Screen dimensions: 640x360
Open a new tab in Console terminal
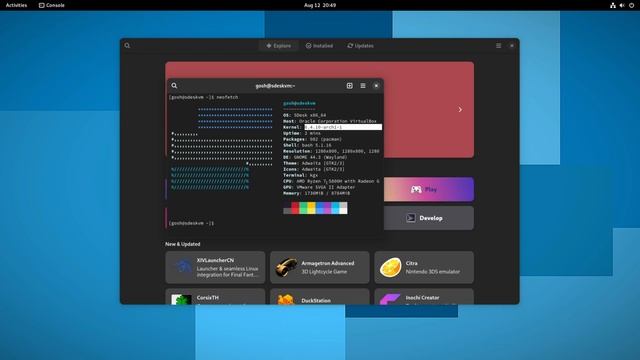[x=349, y=86]
